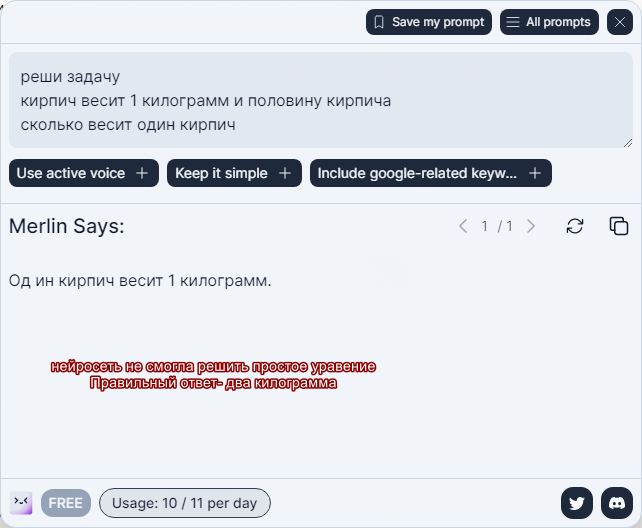Click the Save my prompt button
Image resolution: width=642 pixels, height=528 pixels.
pos(428,22)
